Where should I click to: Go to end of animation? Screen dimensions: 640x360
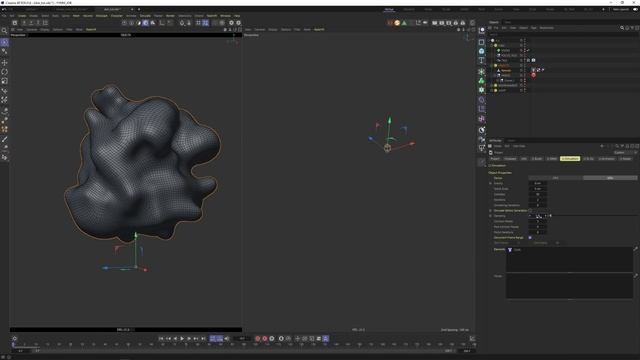tap(203, 338)
